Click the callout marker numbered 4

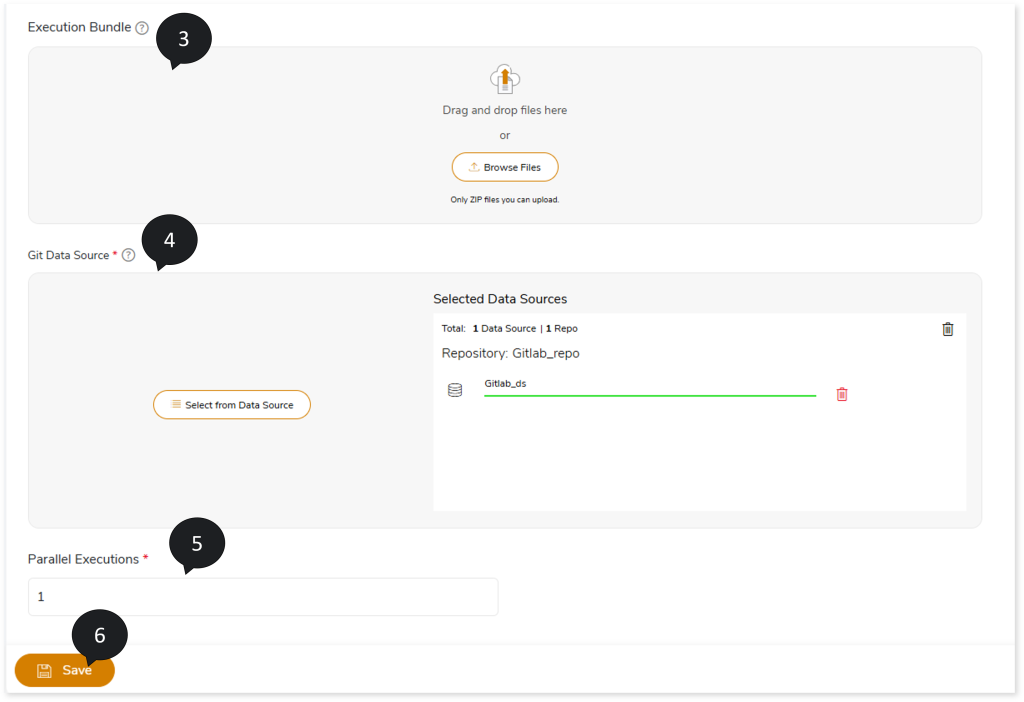(169, 240)
